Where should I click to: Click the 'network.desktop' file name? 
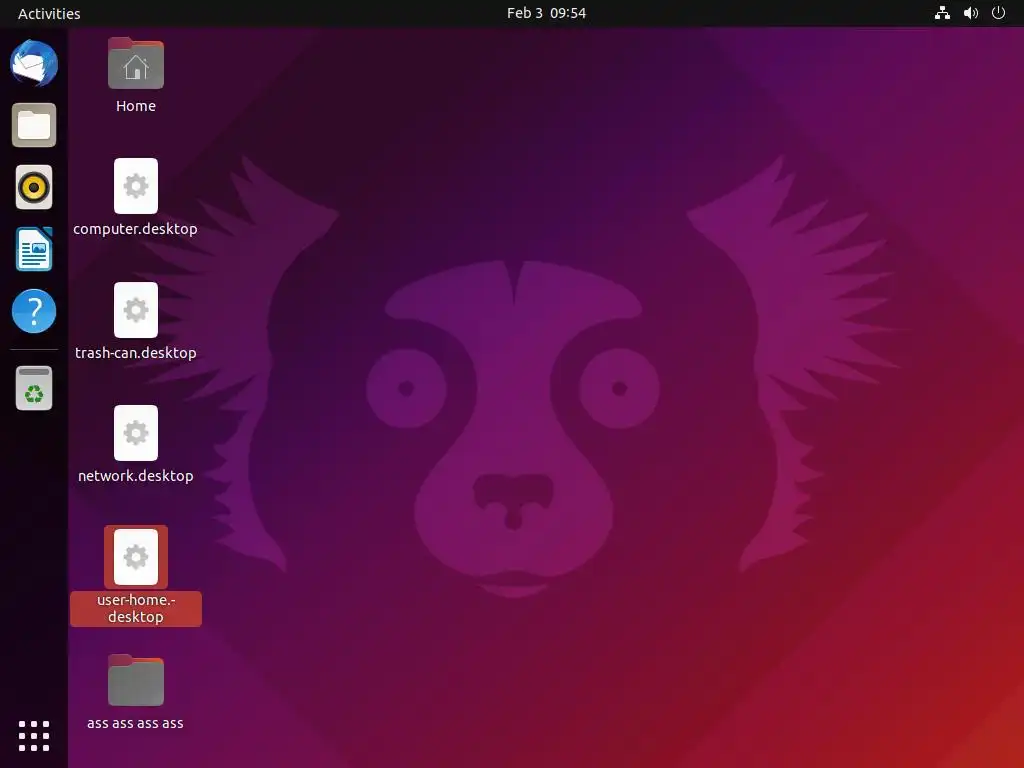pyautogui.click(x=136, y=476)
